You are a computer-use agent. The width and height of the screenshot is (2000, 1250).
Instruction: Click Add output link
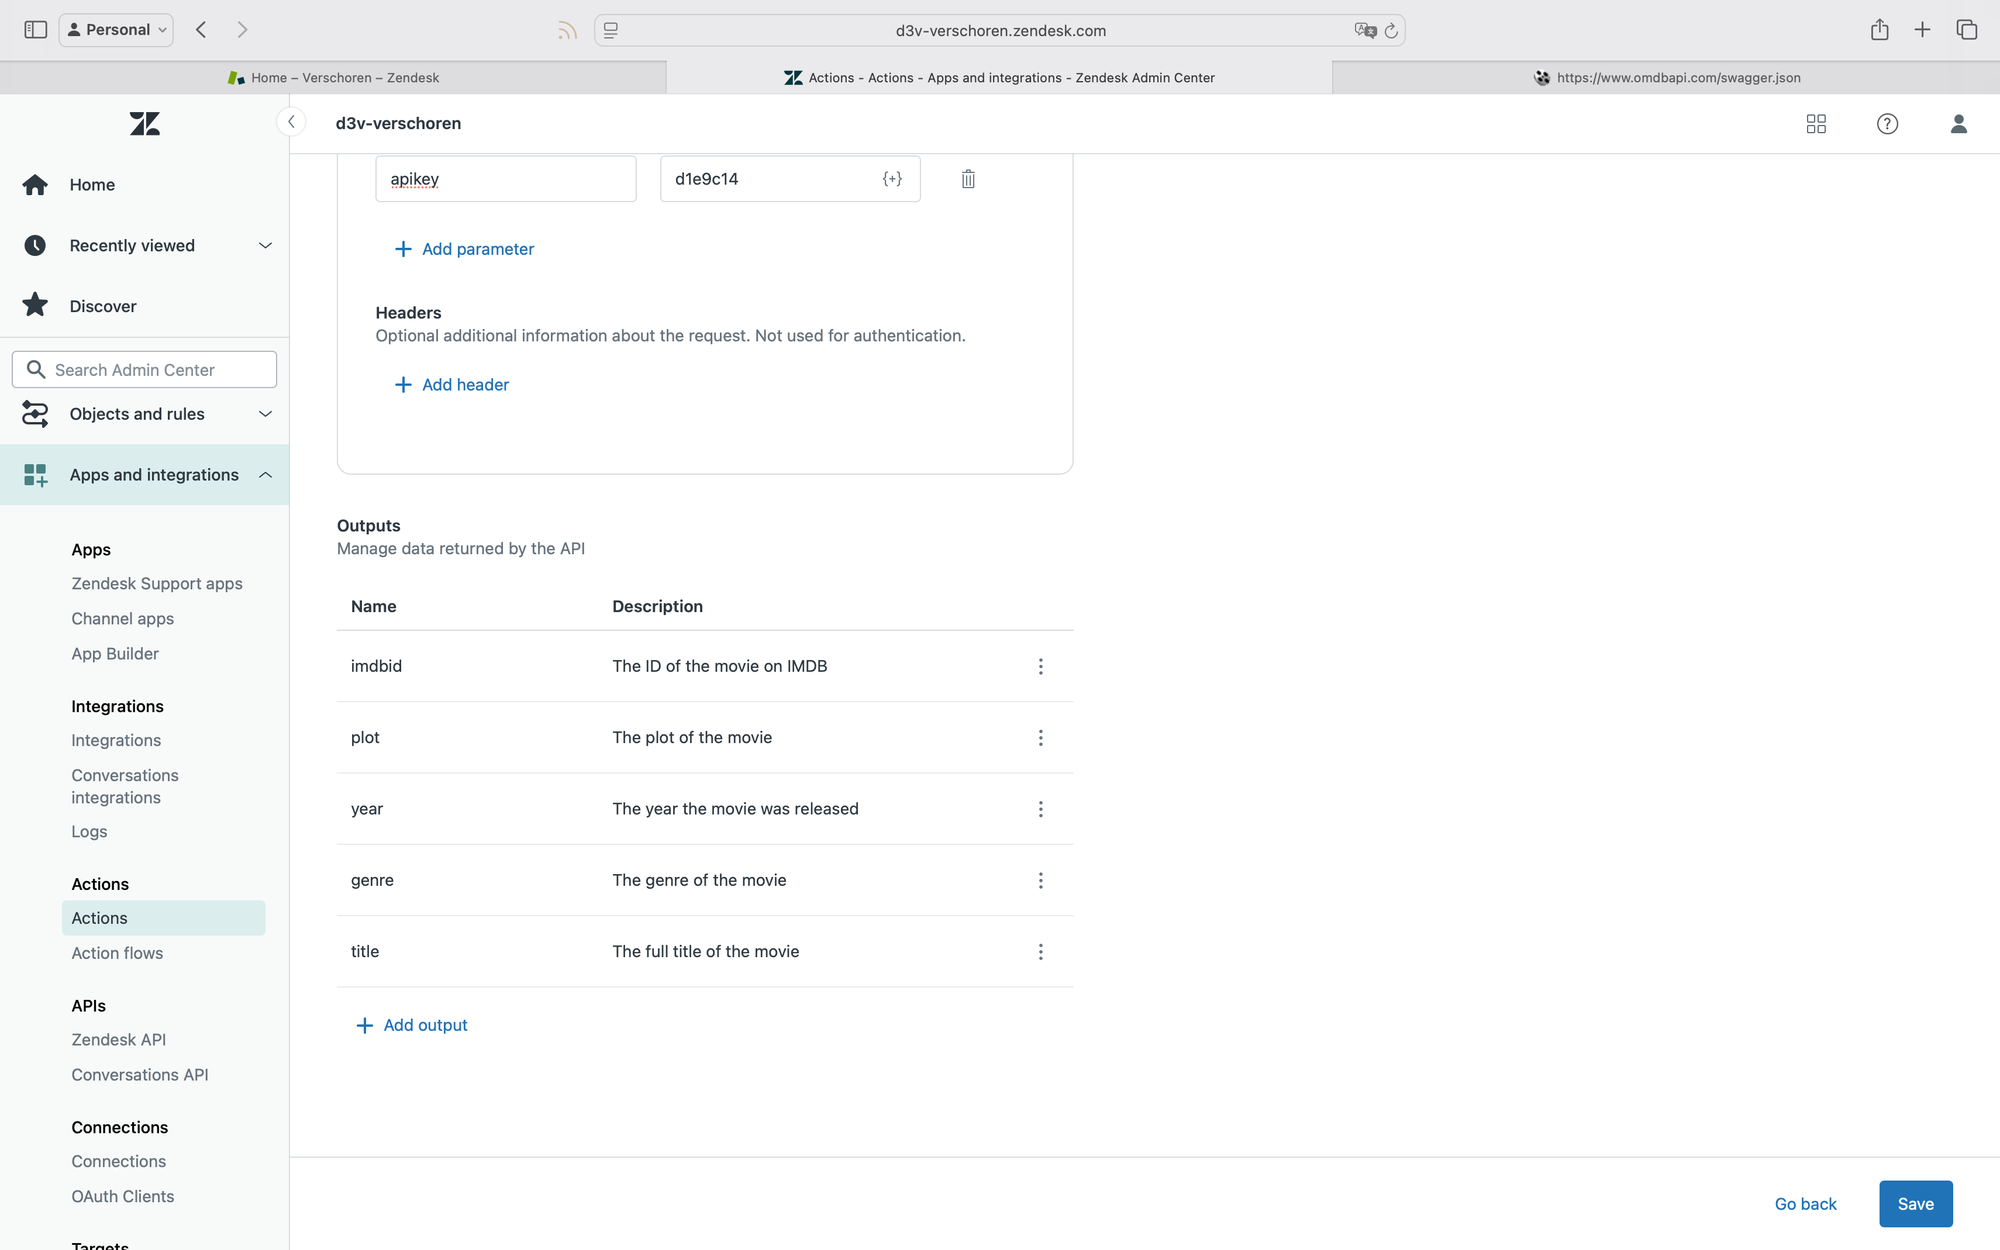[x=412, y=1025]
